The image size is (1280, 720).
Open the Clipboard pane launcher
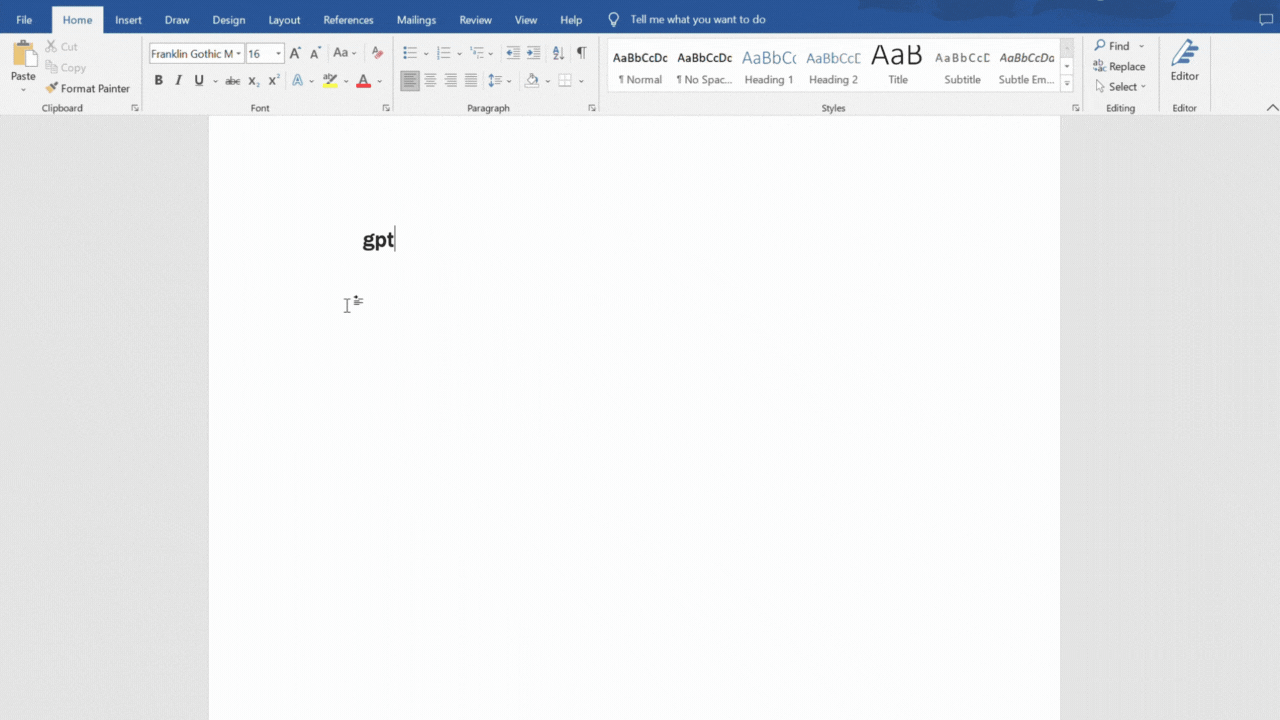pyautogui.click(x=135, y=108)
